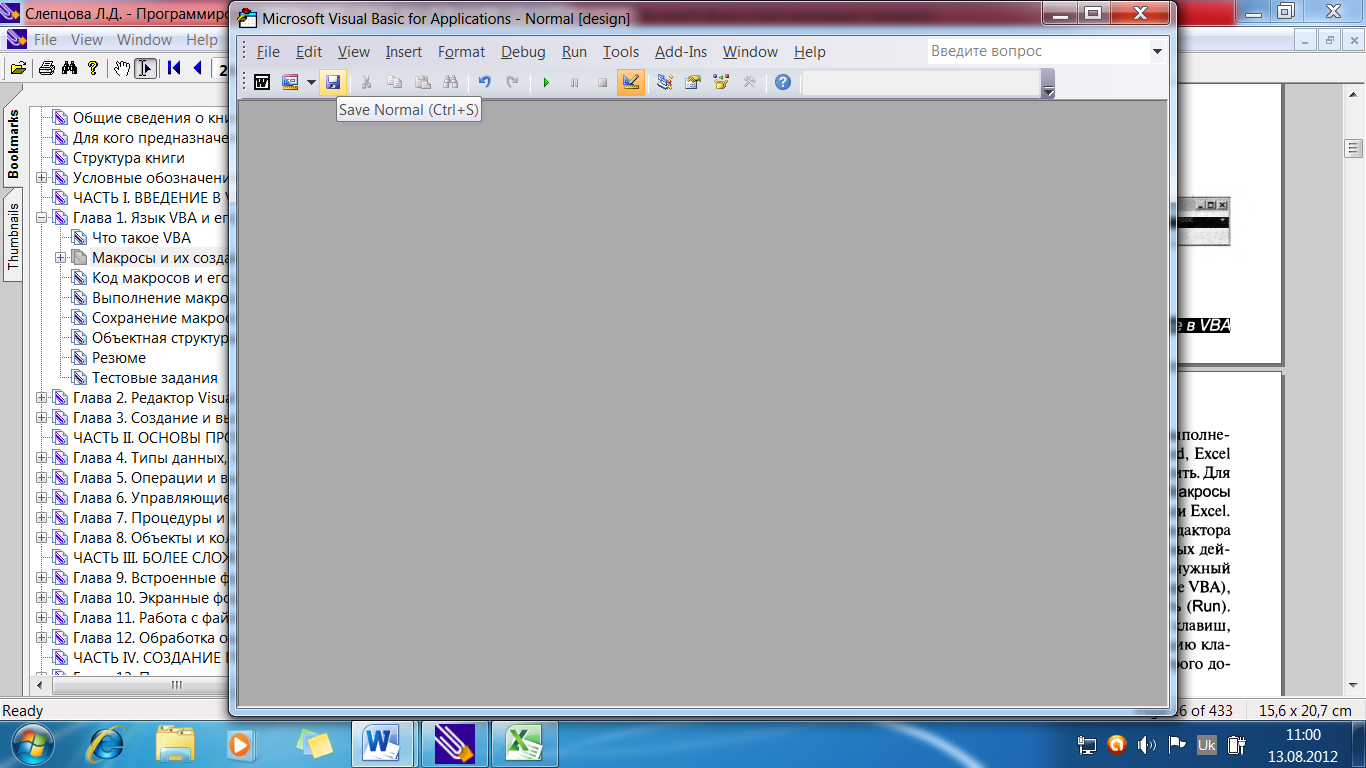Switch to the Bookmarks side tab

(13, 144)
